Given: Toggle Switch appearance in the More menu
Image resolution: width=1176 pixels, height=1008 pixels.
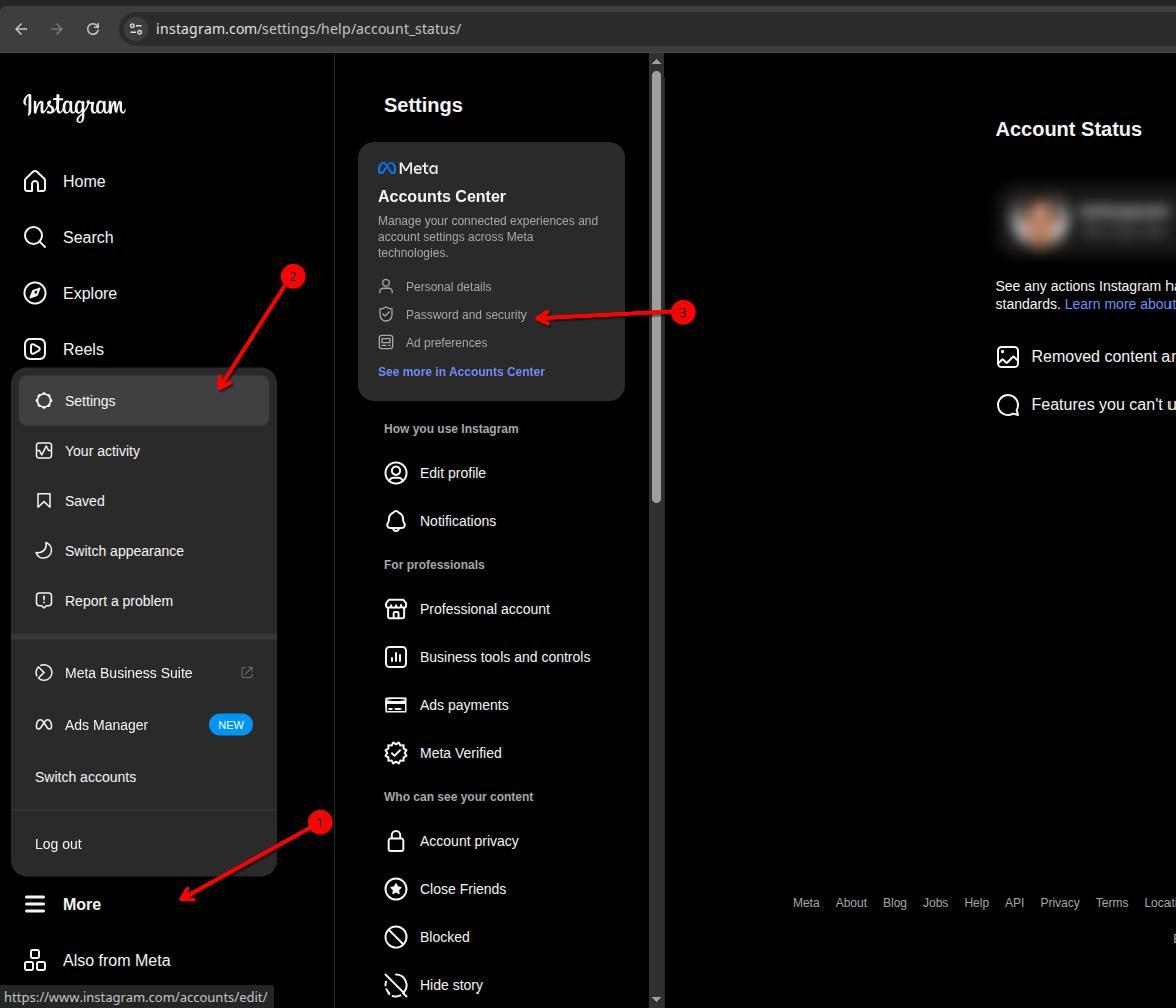Looking at the screenshot, I should coord(124,551).
